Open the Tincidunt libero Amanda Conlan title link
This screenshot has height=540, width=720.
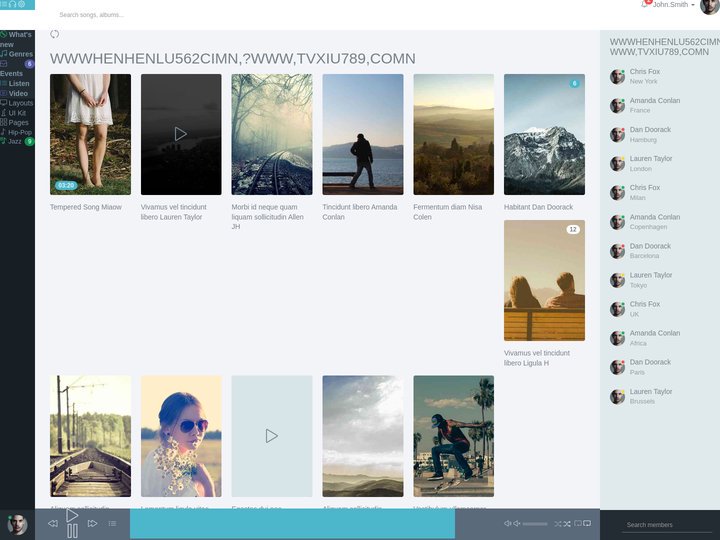[360, 212]
